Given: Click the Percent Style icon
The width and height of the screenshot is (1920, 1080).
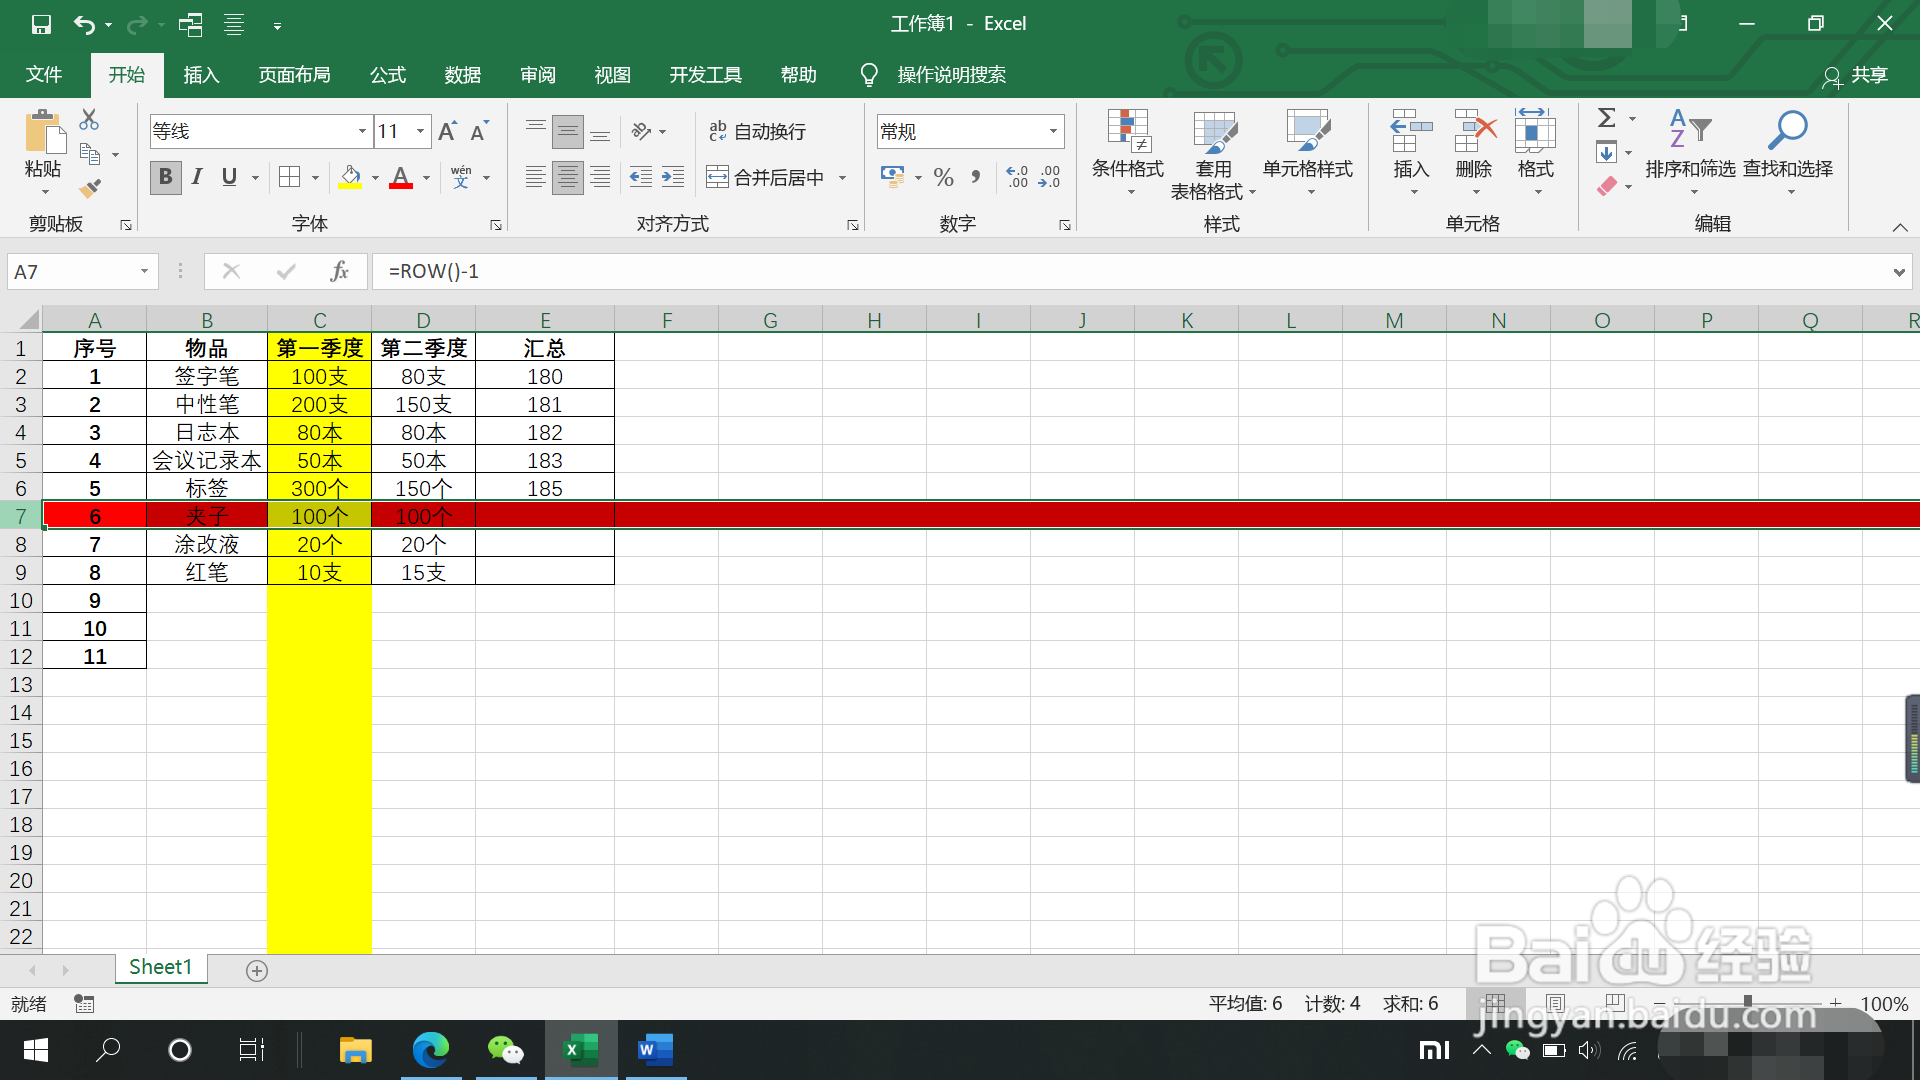Looking at the screenshot, I should 943,177.
